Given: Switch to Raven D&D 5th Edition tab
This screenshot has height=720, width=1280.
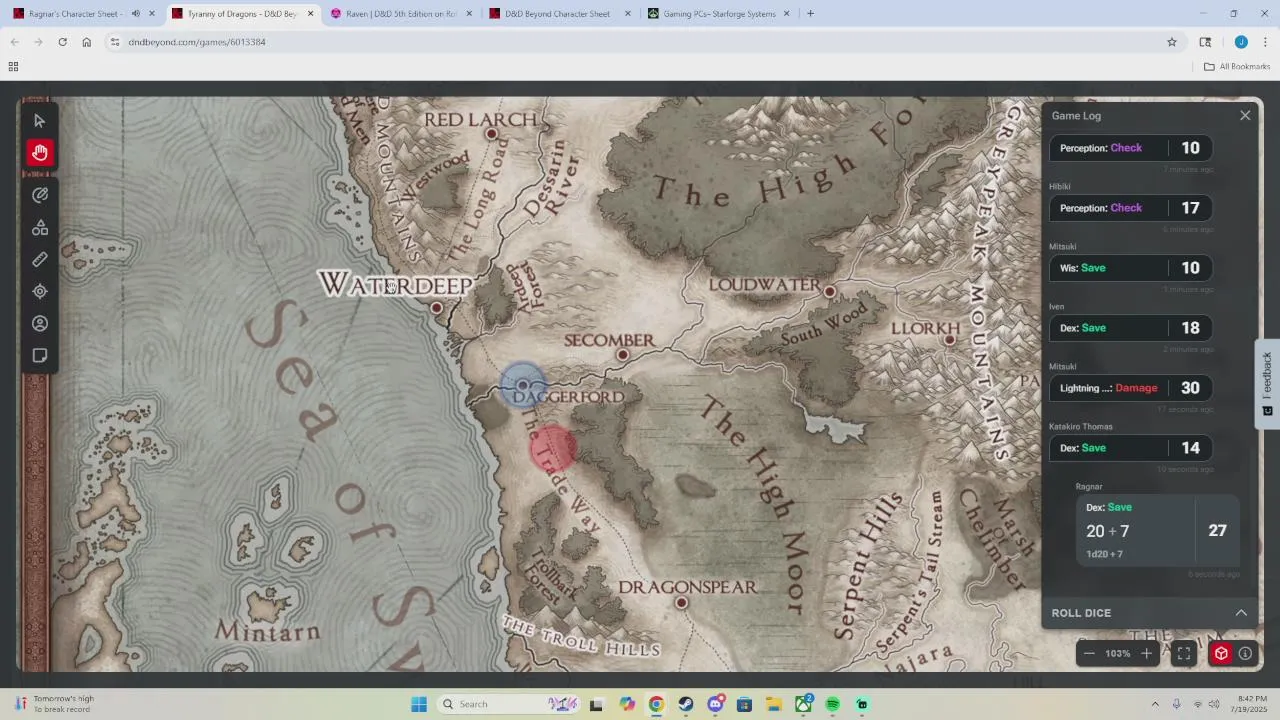Looking at the screenshot, I should (x=400, y=14).
